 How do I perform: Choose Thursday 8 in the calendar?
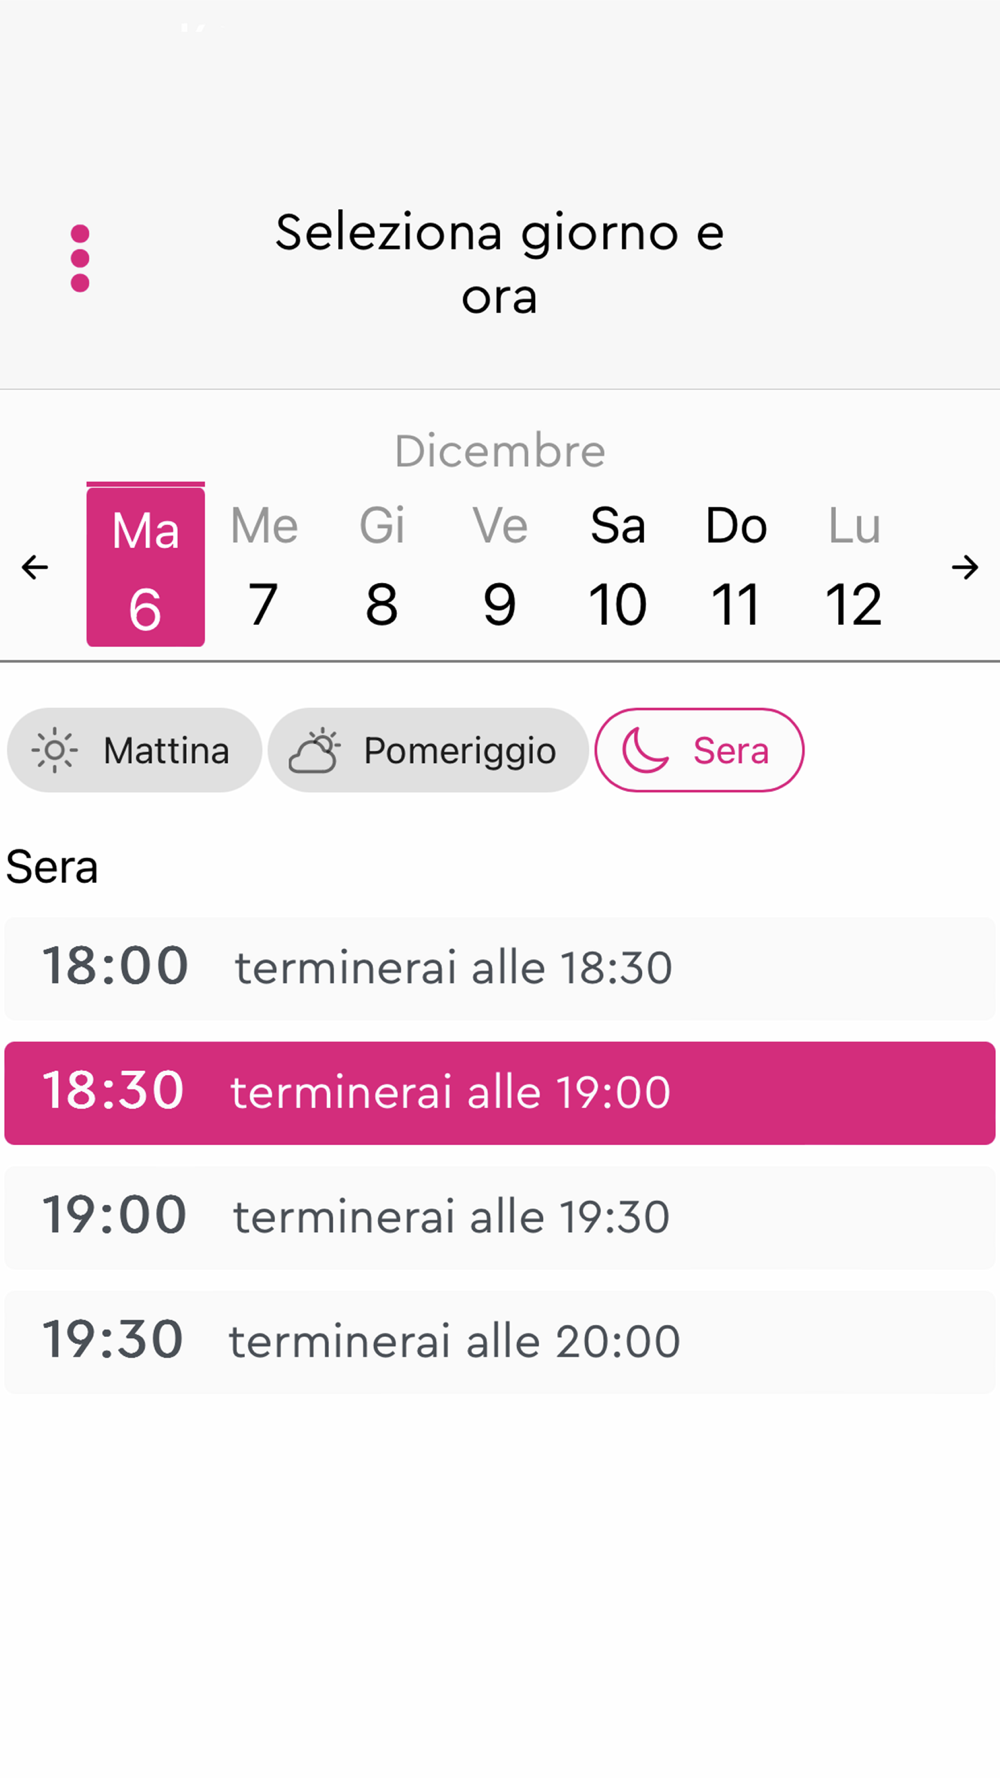coord(382,566)
